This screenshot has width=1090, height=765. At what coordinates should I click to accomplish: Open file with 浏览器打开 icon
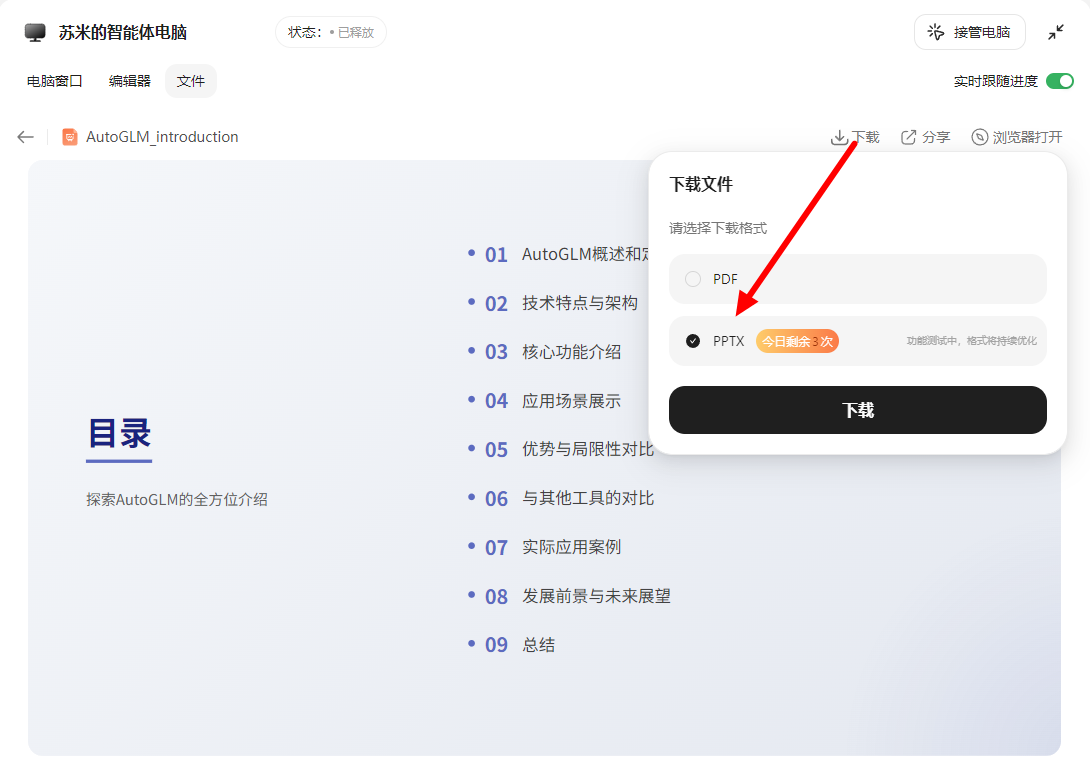[x=979, y=137]
